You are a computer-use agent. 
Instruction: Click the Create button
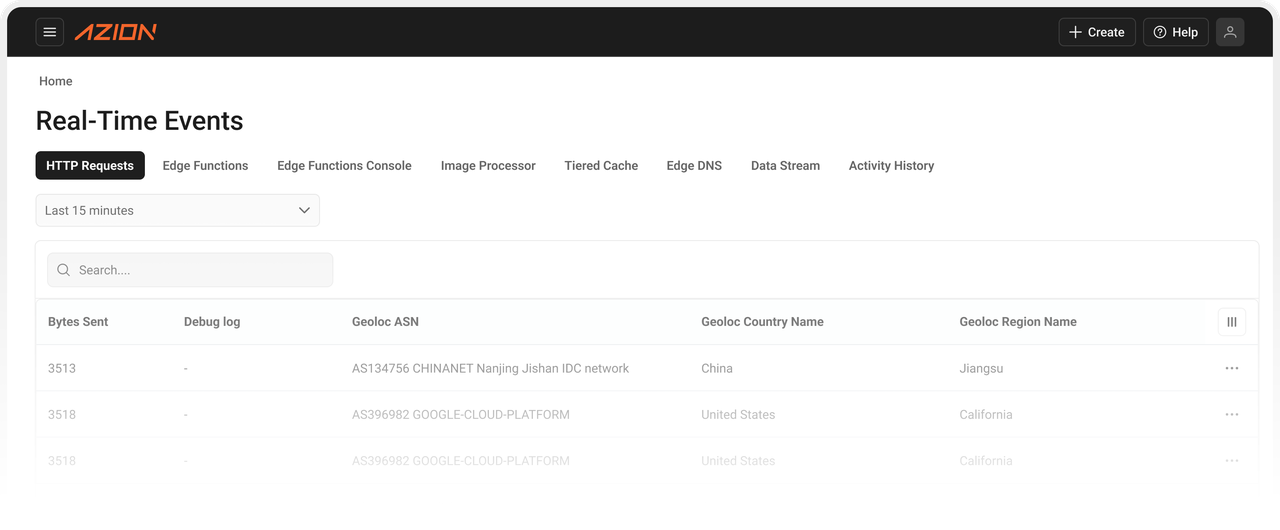point(1096,32)
